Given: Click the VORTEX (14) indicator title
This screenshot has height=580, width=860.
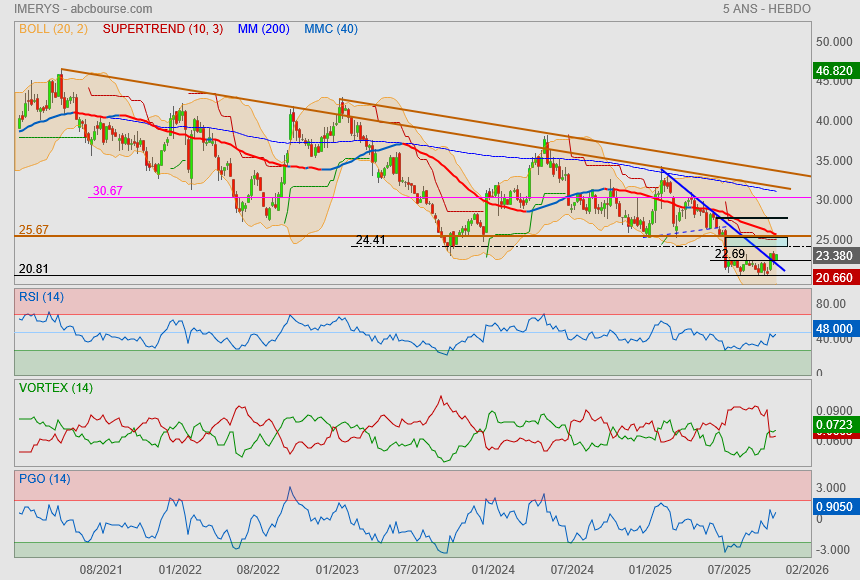Looking at the screenshot, I should (56, 388).
